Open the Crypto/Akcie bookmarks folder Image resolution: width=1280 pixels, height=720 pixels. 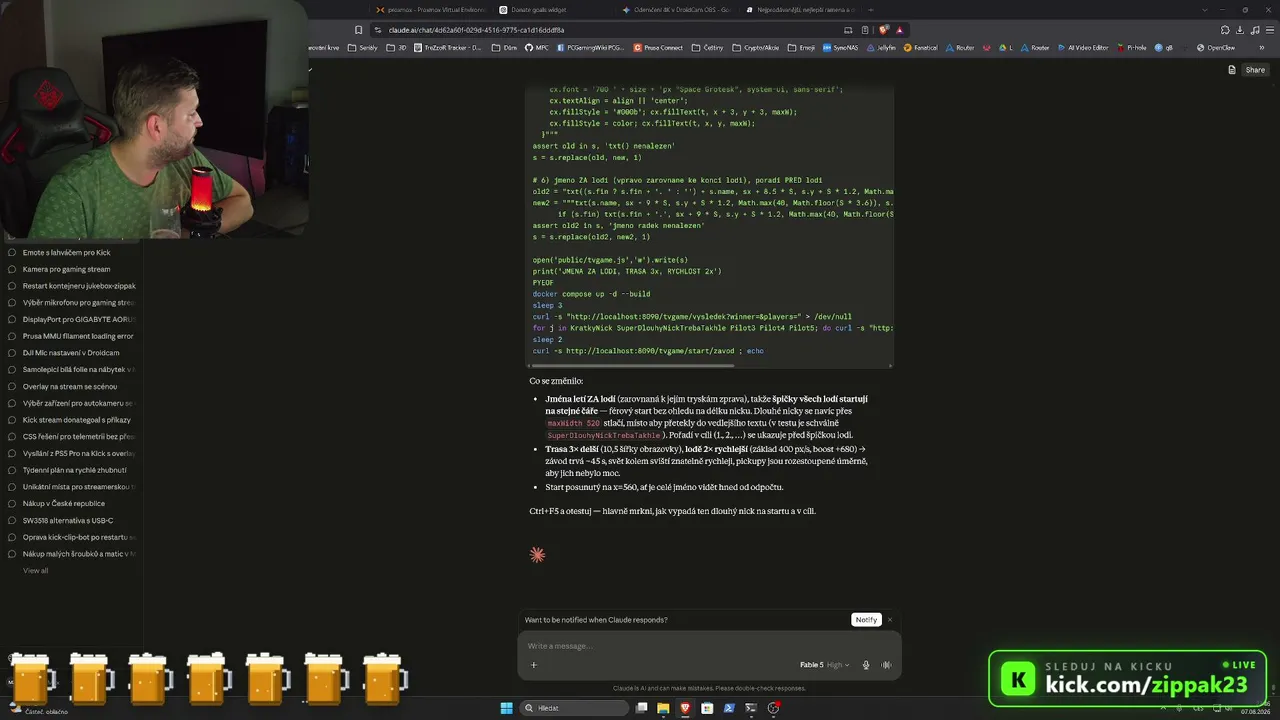point(756,48)
